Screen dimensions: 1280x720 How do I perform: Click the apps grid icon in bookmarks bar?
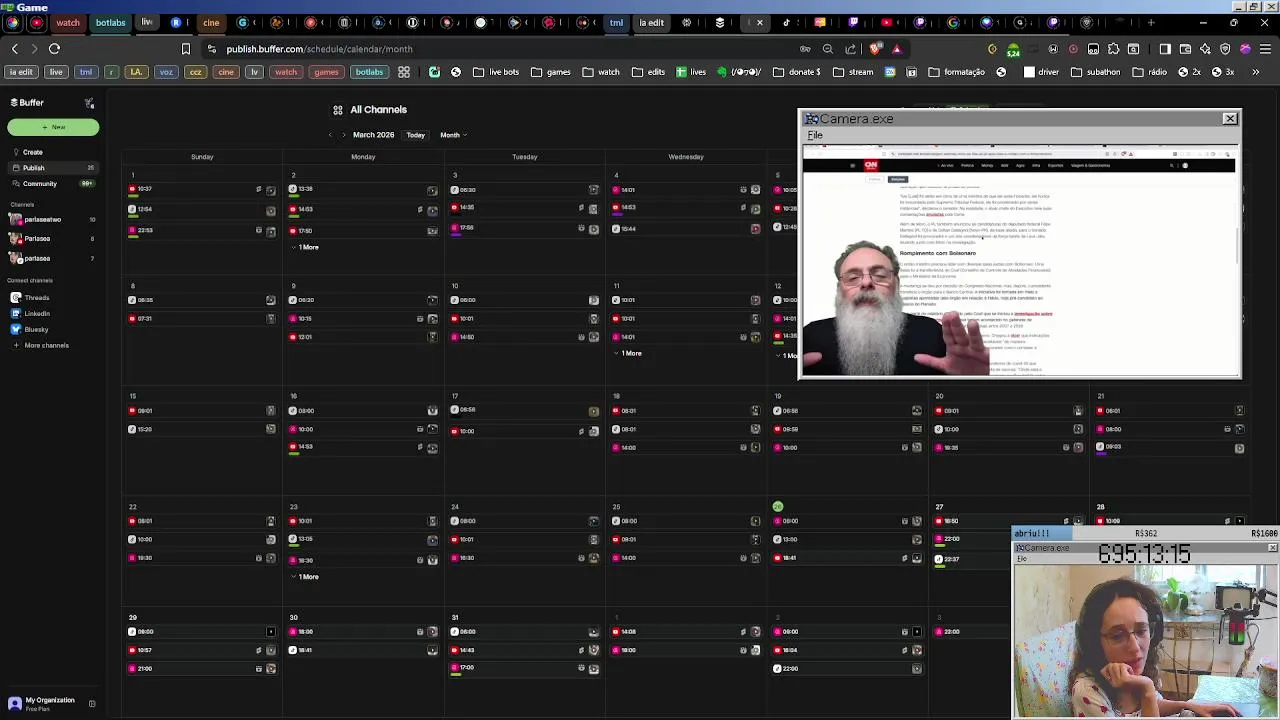404,72
